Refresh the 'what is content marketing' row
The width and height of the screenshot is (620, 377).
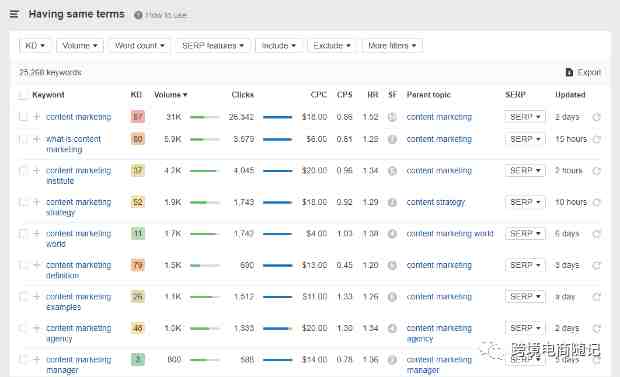click(596, 139)
